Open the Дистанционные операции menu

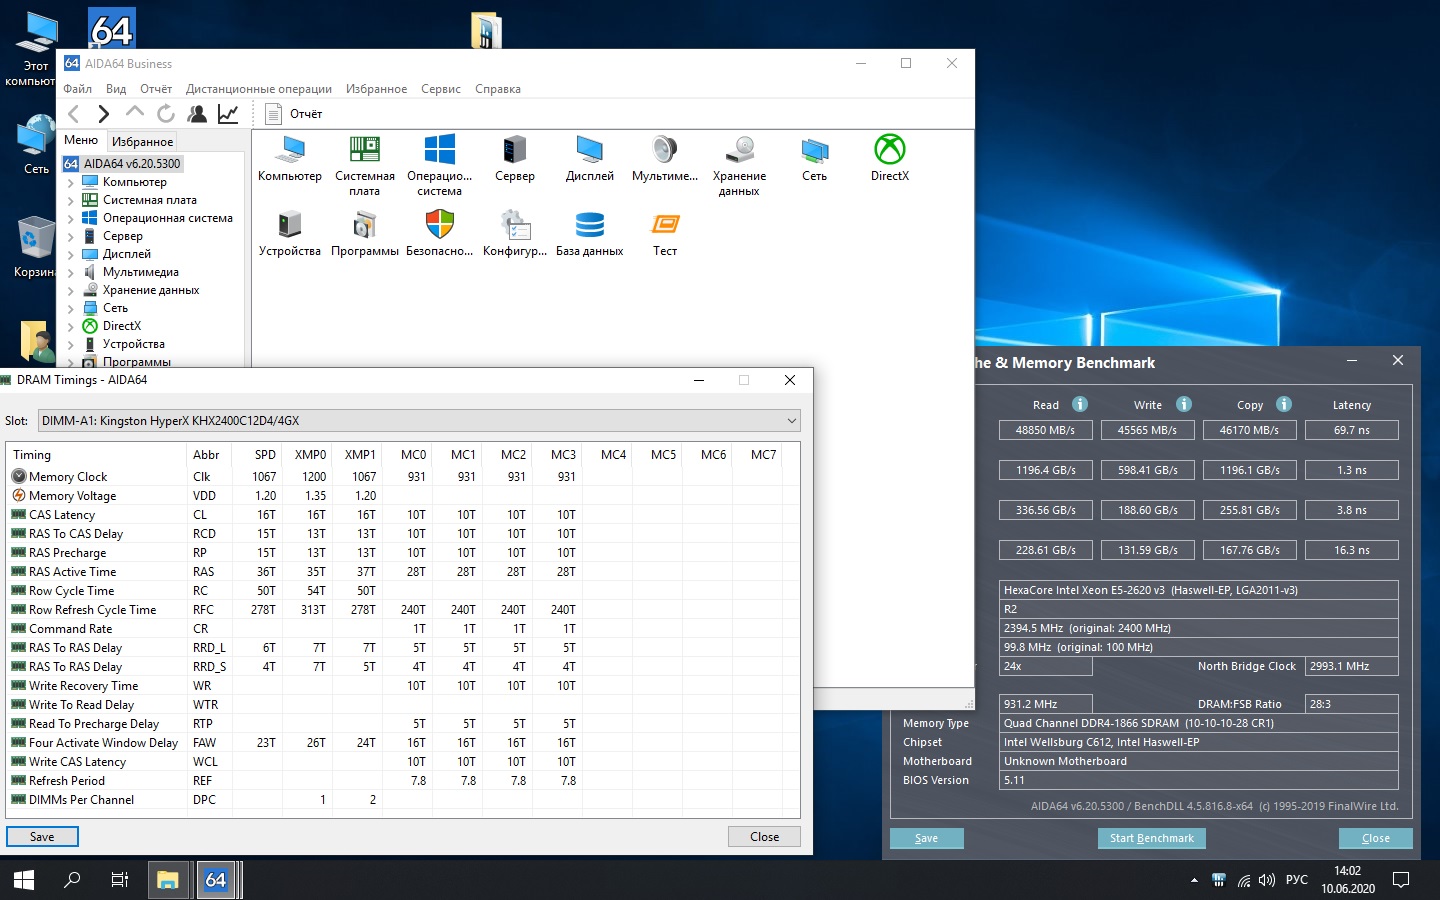(259, 89)
